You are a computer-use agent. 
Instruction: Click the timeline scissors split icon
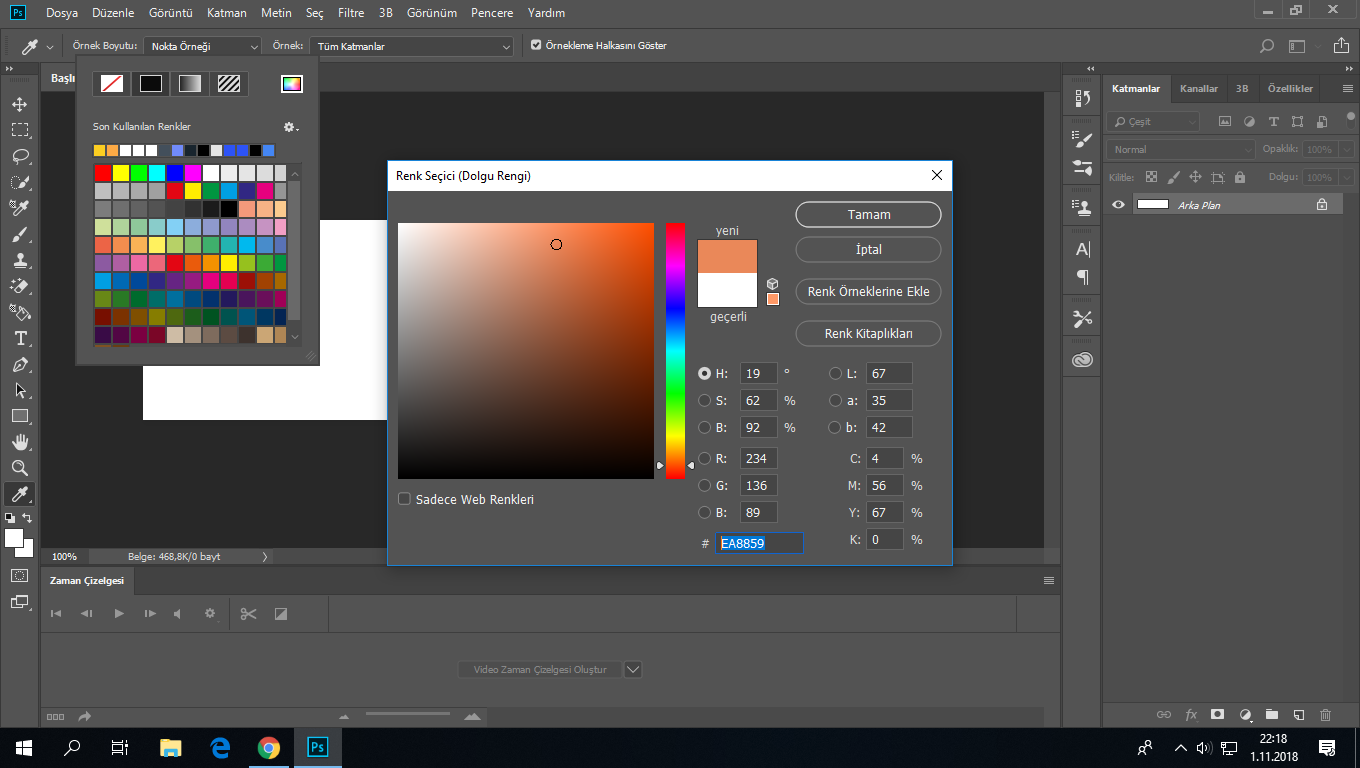pyautogui.click(x=248, y=613)
